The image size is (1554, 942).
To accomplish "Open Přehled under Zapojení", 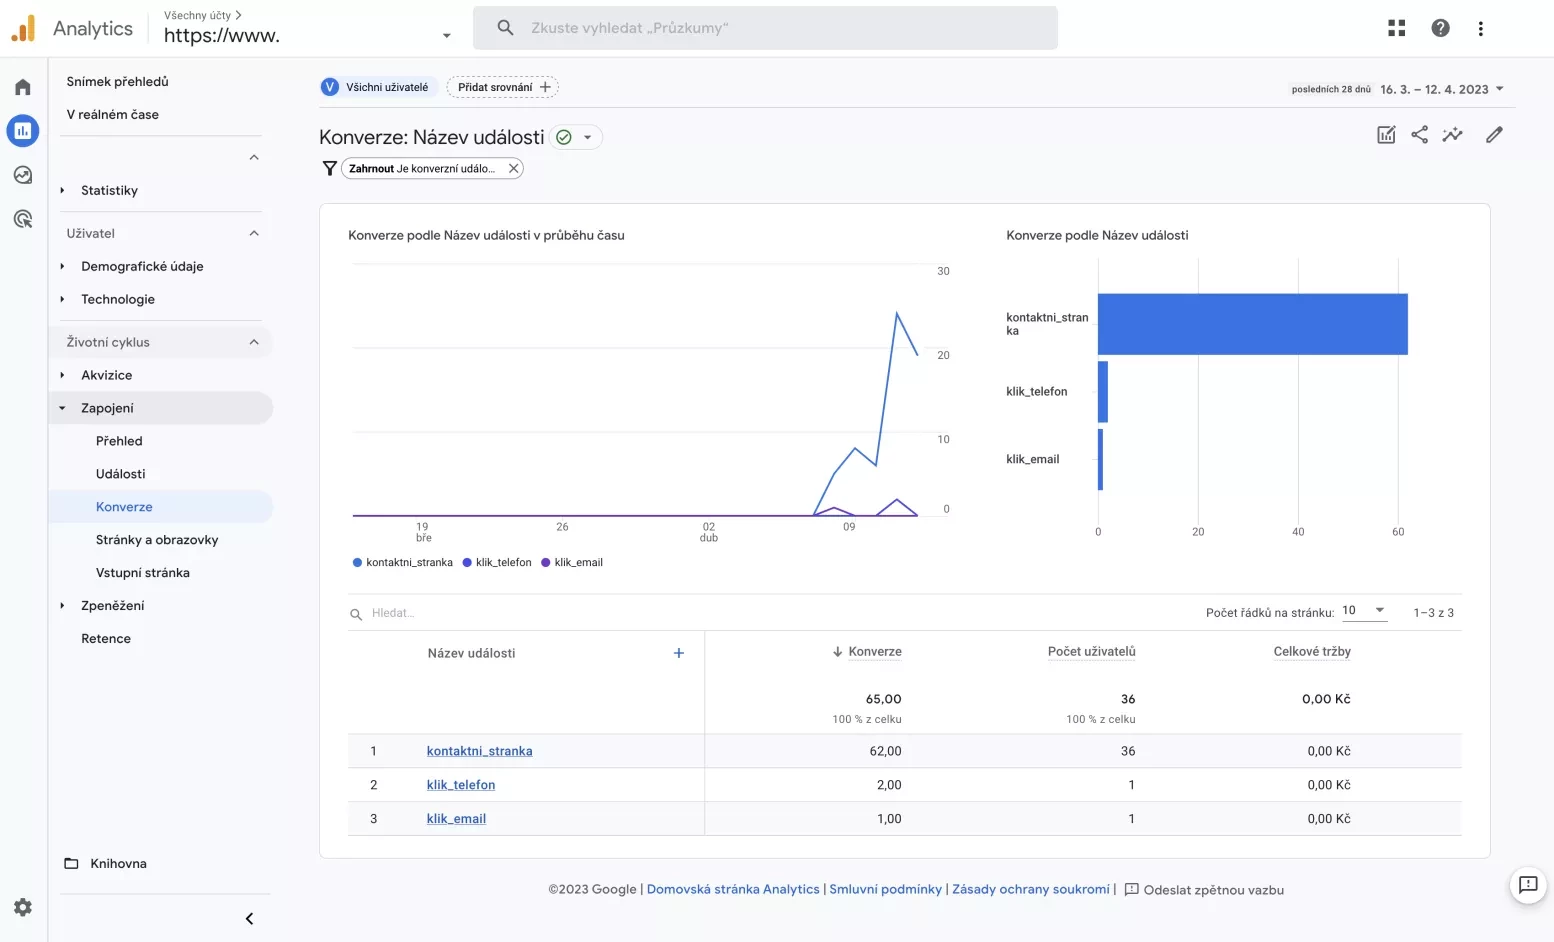I will coord(119,441).
